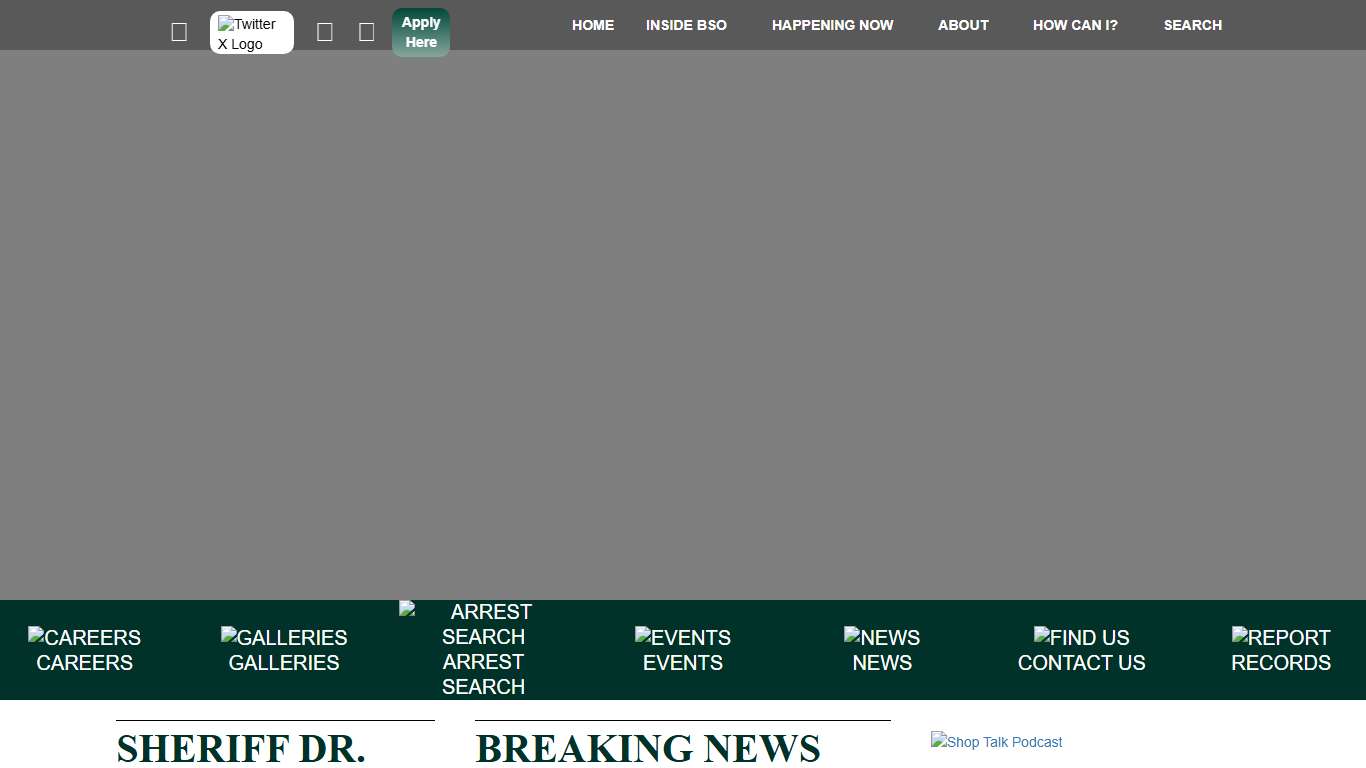Click the social icon right of the Twitter logo
This screenshot has height=768, width=1366.
click(324, 31)
